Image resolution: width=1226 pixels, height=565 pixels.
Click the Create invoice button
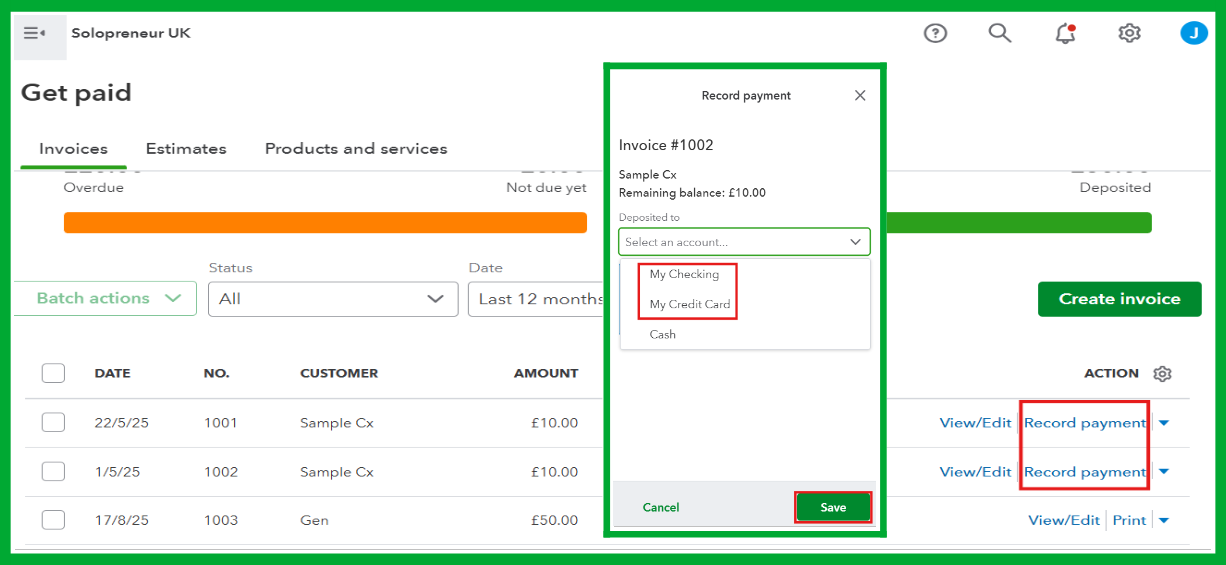coord(1119,299)
